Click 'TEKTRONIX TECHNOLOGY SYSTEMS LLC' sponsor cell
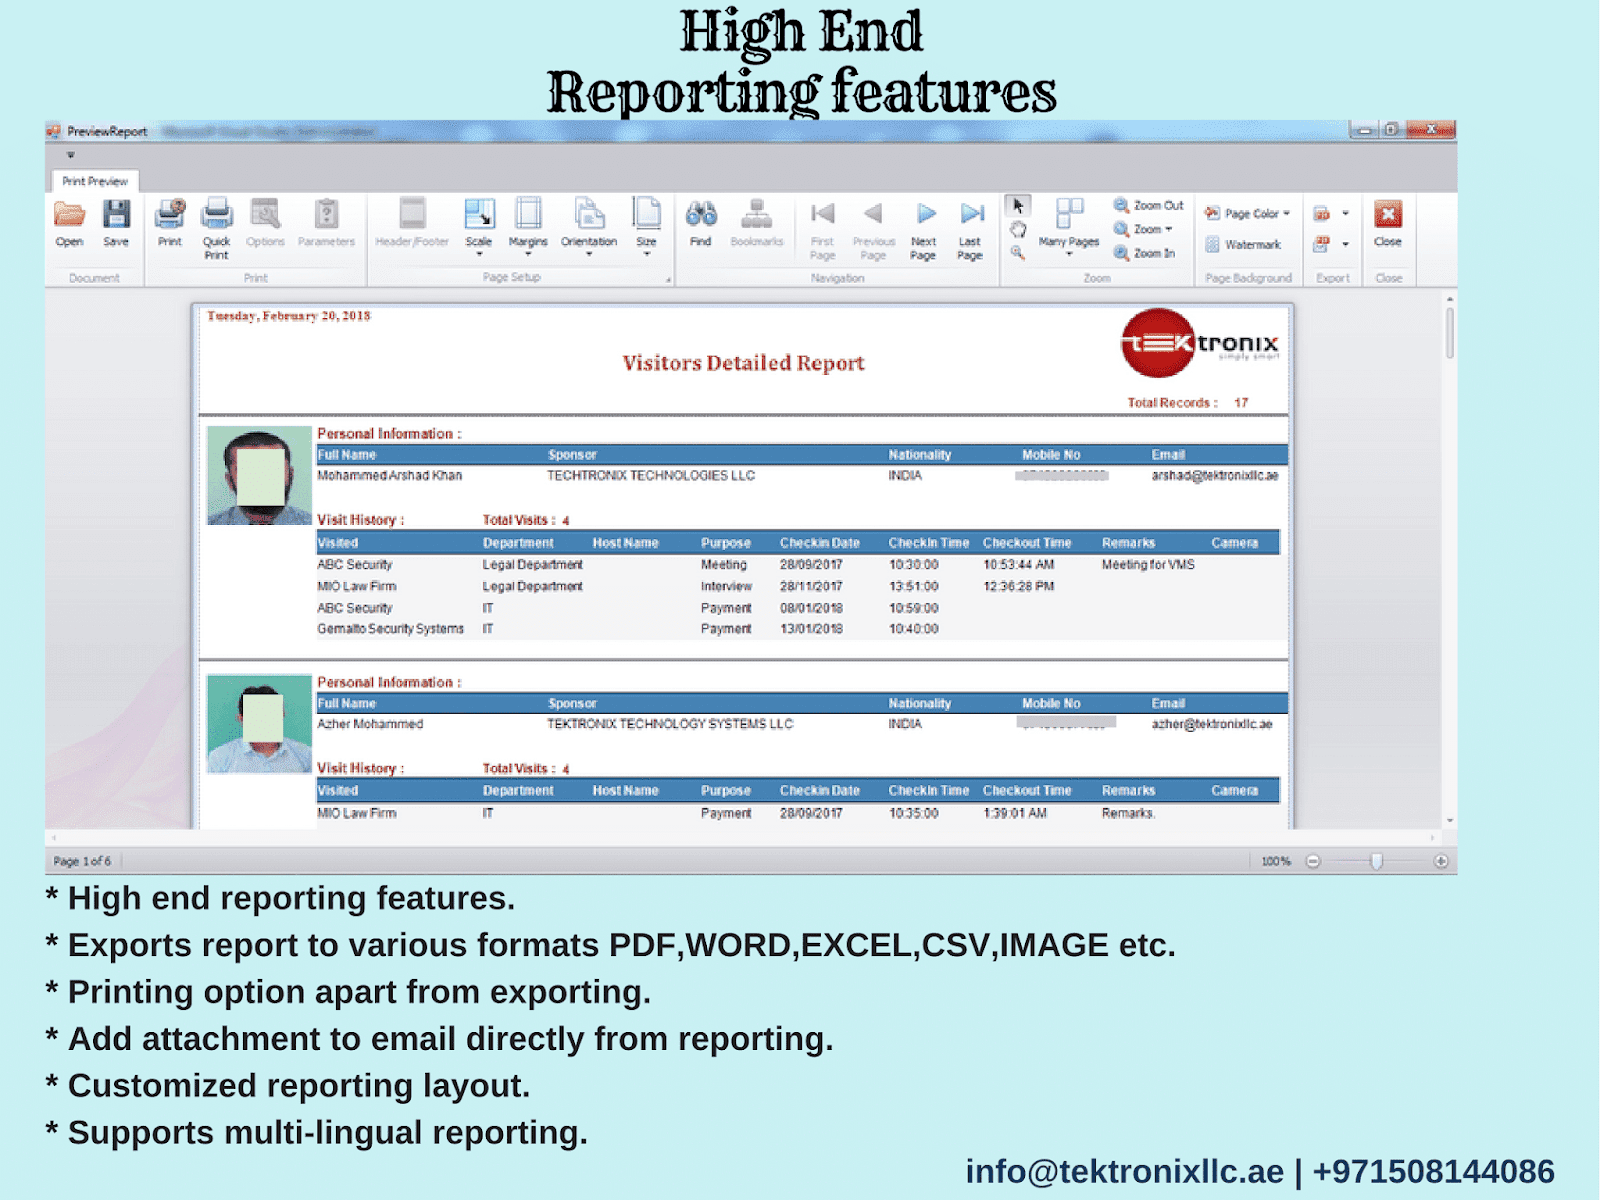The width and height of the screenshot is (1600, 1200). tap(670, 724)
